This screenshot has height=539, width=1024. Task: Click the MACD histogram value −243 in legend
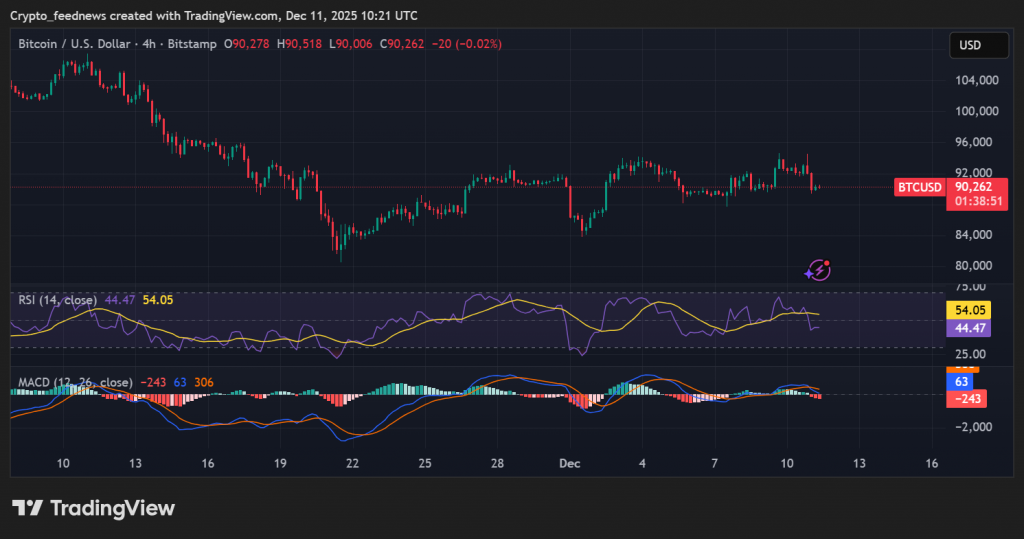(153, 382)
